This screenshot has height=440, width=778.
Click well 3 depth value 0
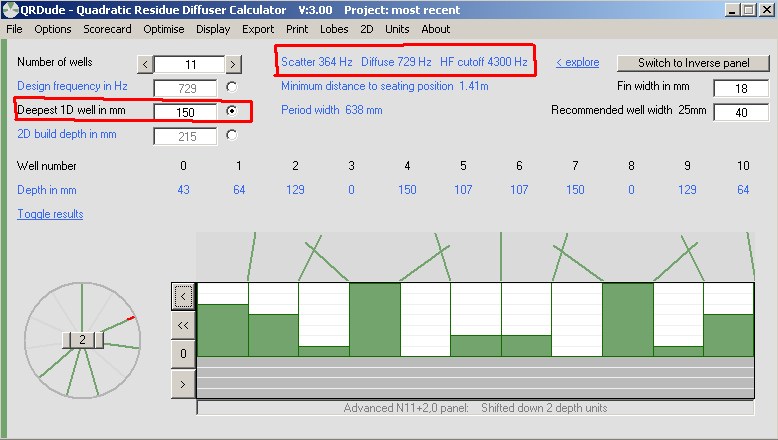(351, 190)
